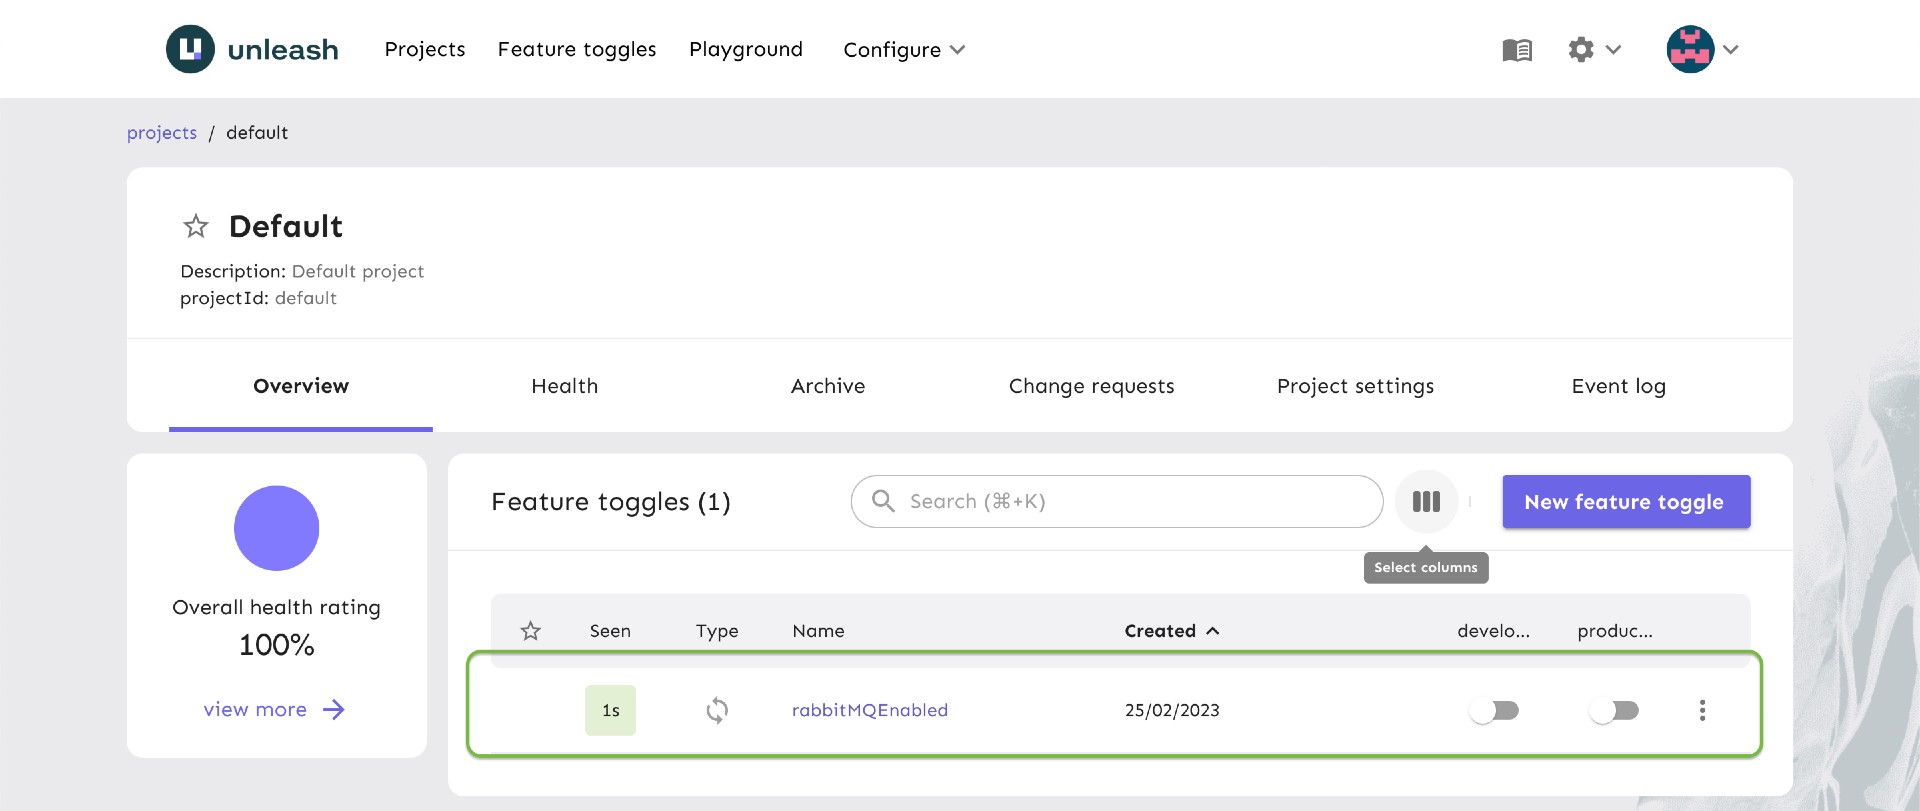The width and height of the screenshot is (1920, 811).
Task: Sort by the Created column
Action: pos(1171,631)
